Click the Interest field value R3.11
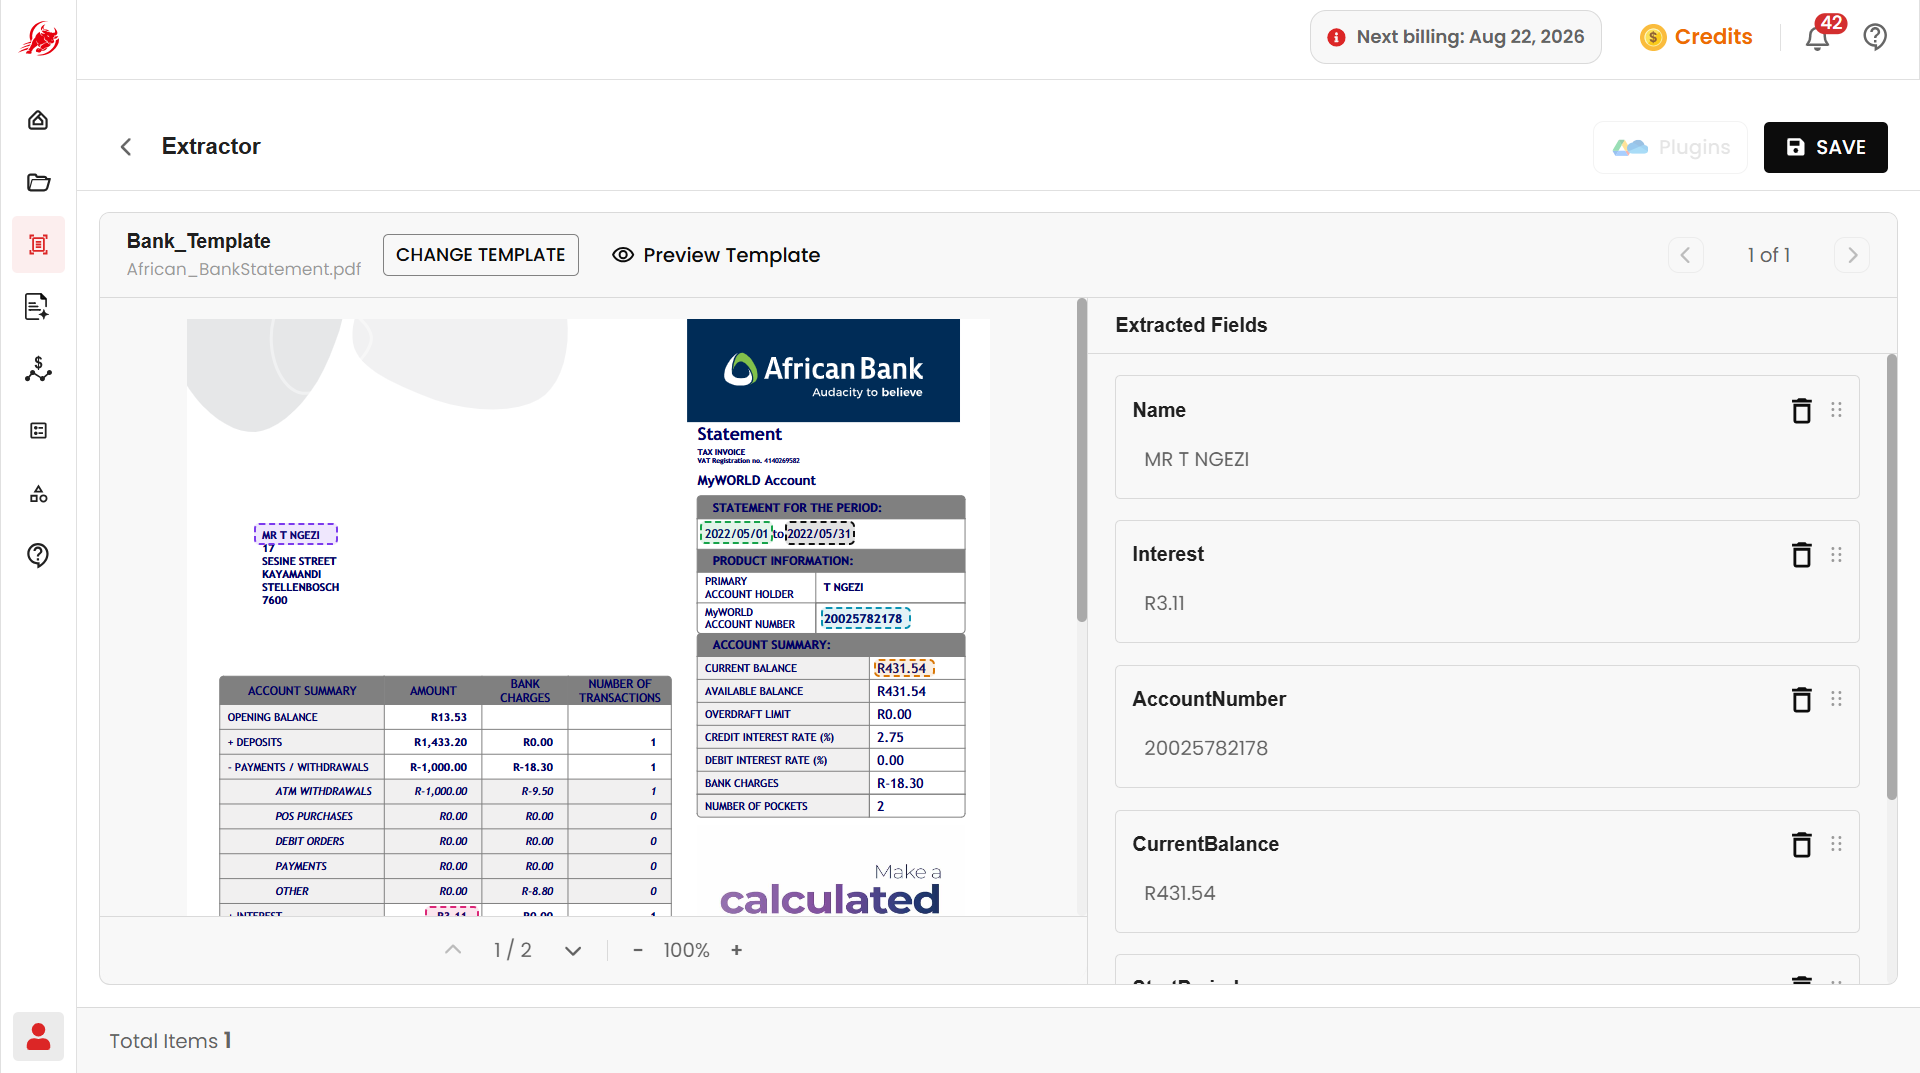The image size is (1920, 1073). [x=1164, y=604]
